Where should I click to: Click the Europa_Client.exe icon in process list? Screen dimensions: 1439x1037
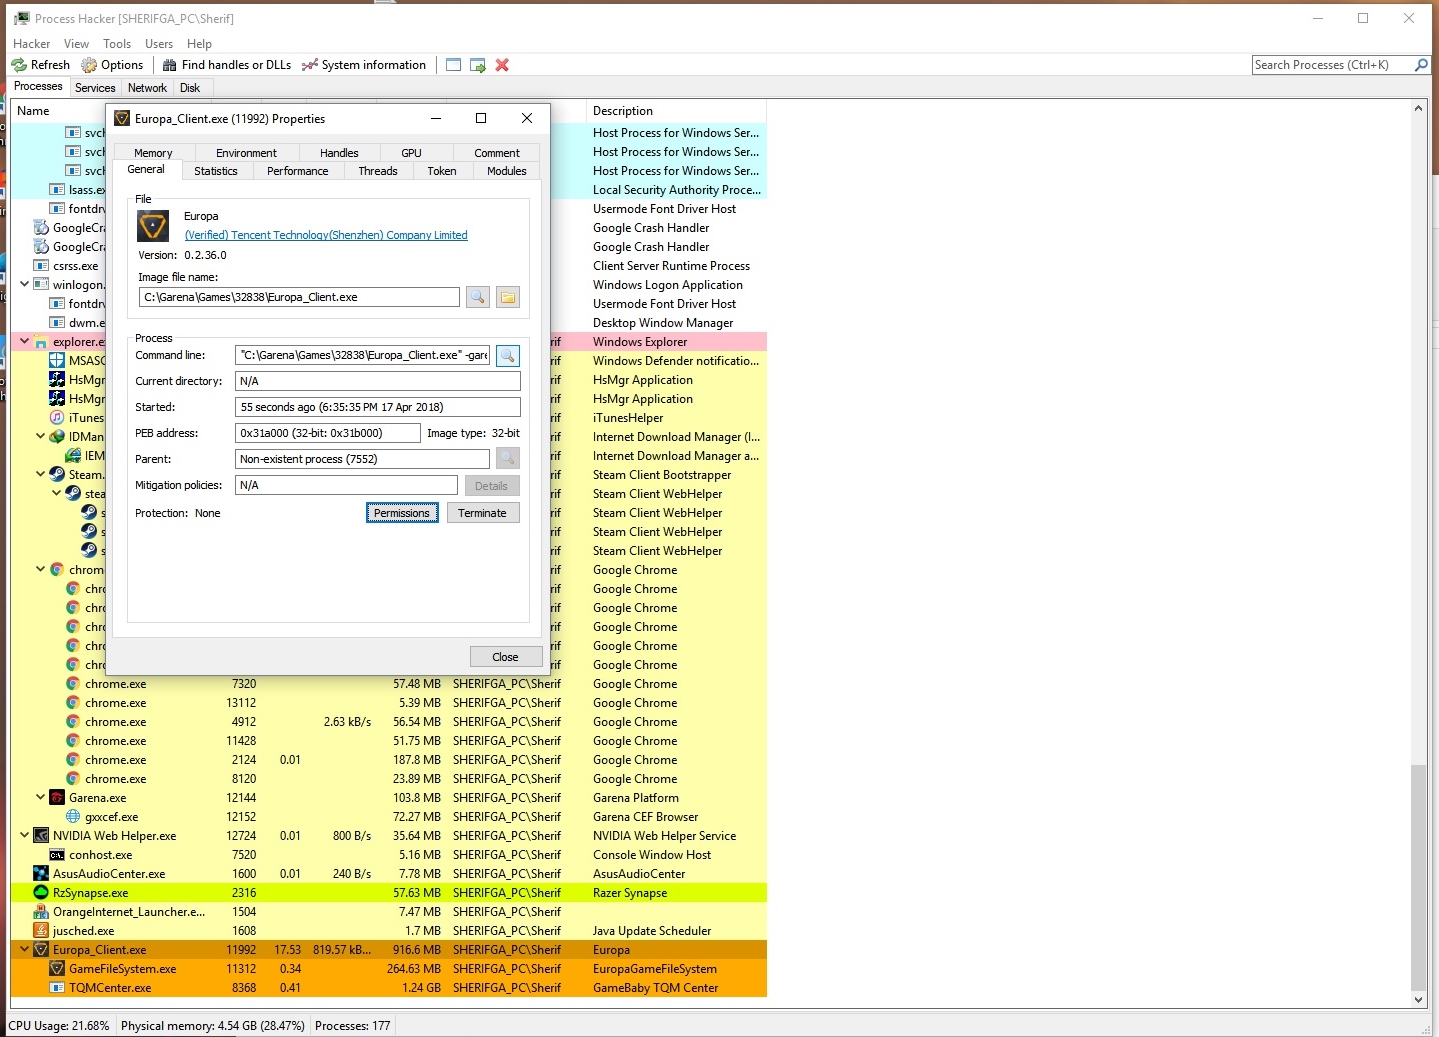coord(41,950)
